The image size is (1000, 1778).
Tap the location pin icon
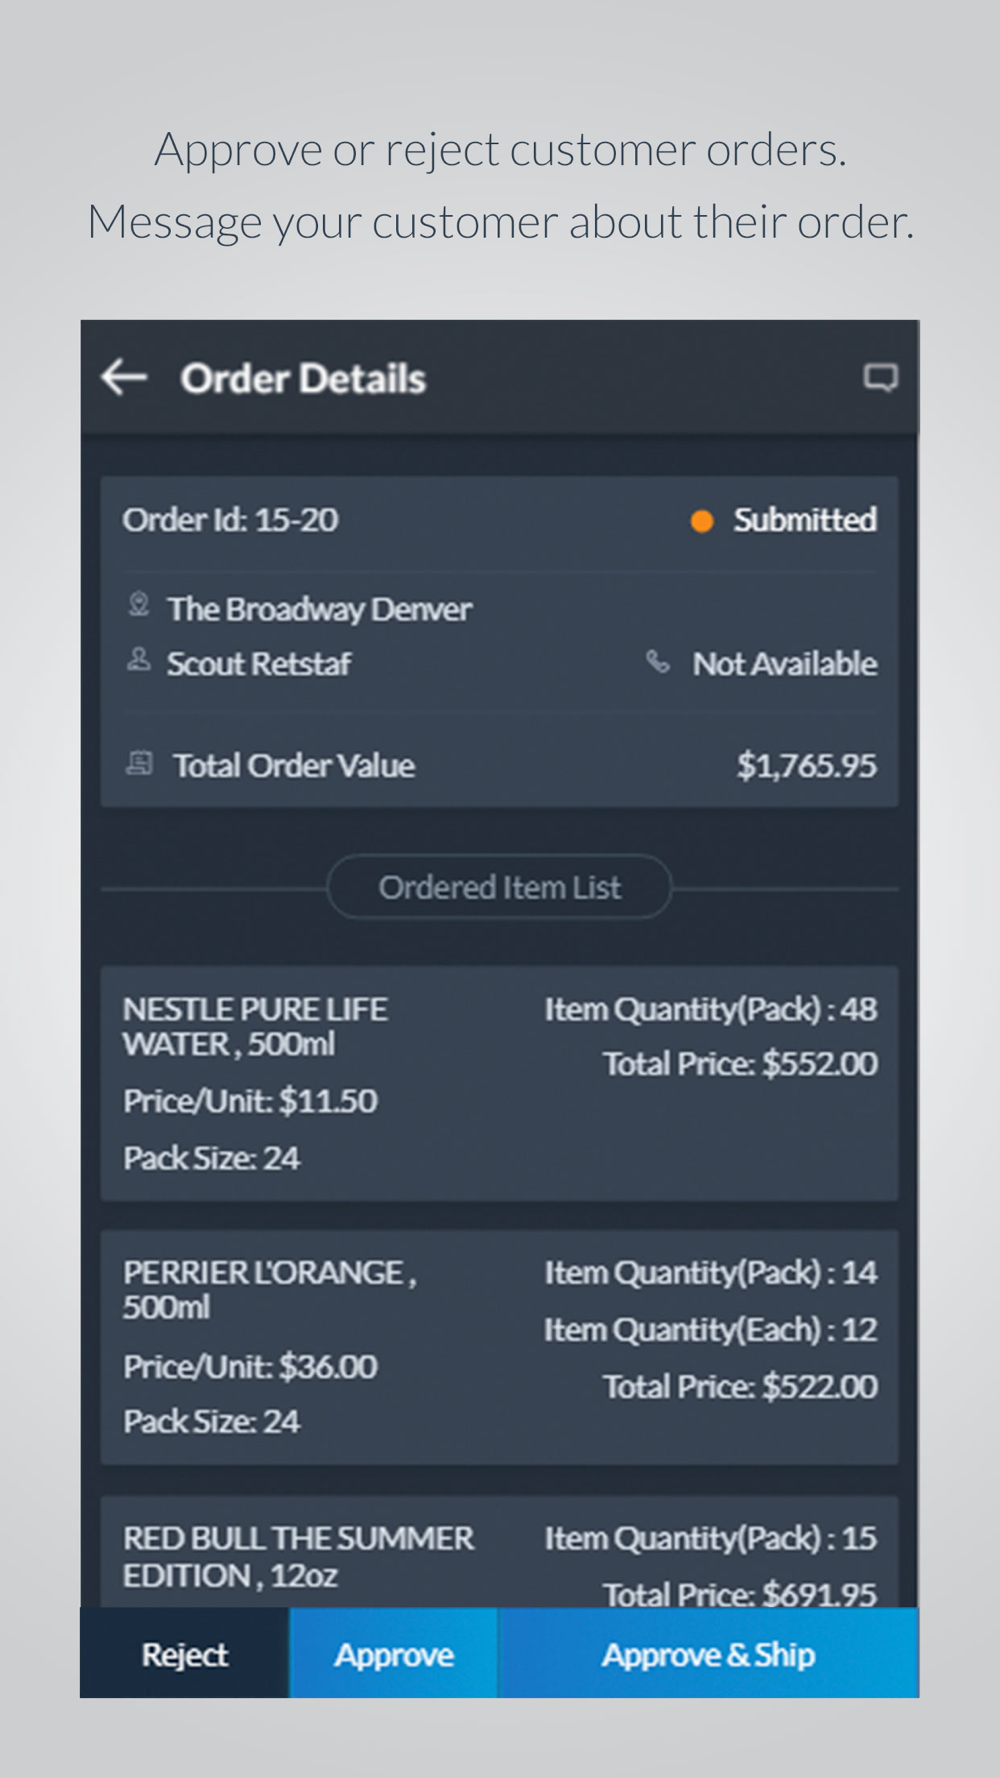[x=139, y=605]
